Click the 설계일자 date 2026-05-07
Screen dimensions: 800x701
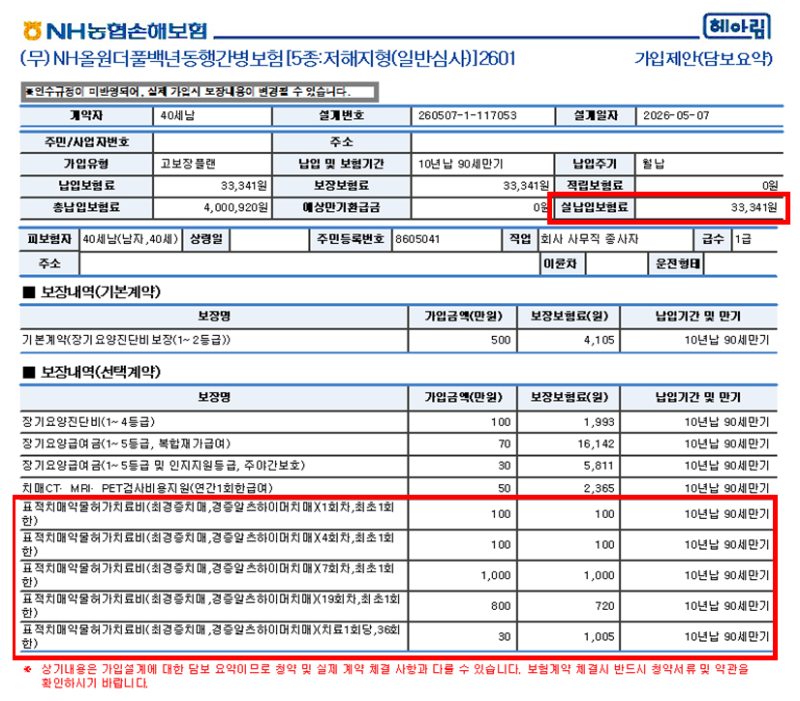[676, 115]
